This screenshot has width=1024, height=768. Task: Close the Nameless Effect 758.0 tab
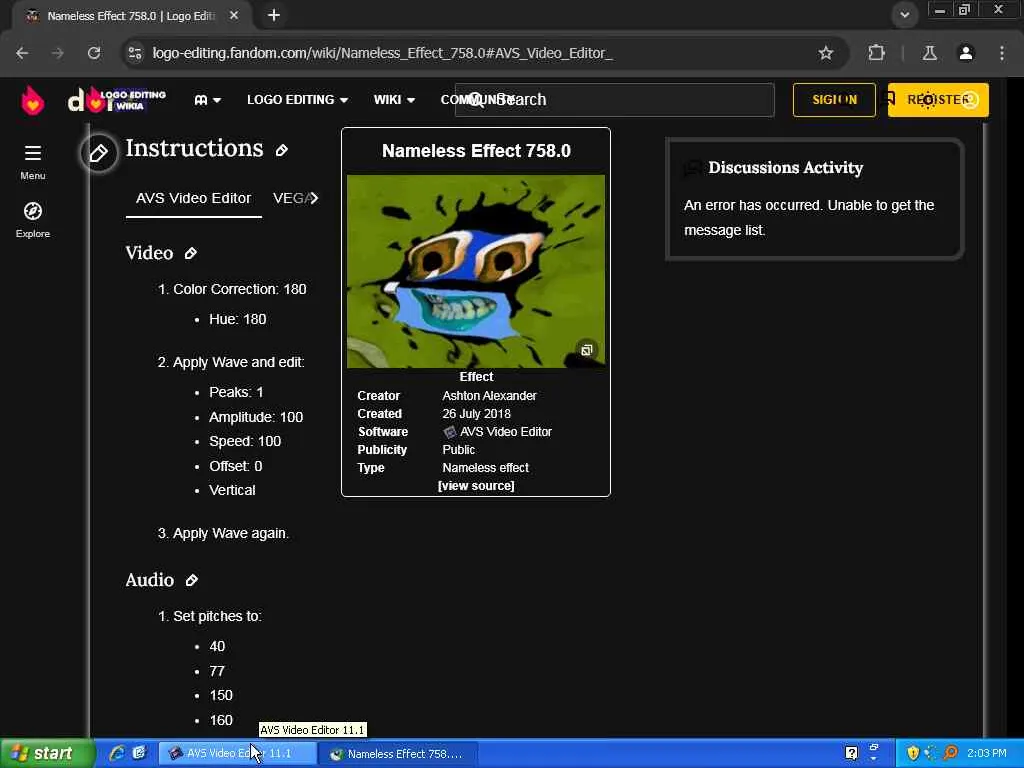[234, 16]
